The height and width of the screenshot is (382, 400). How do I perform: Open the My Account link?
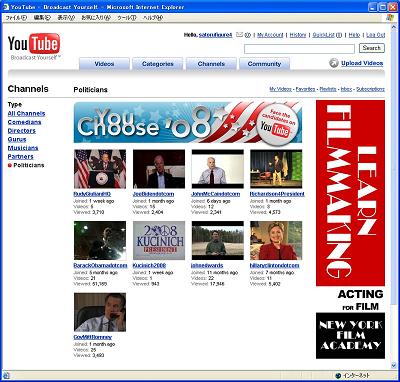click(x=270, y=35)
